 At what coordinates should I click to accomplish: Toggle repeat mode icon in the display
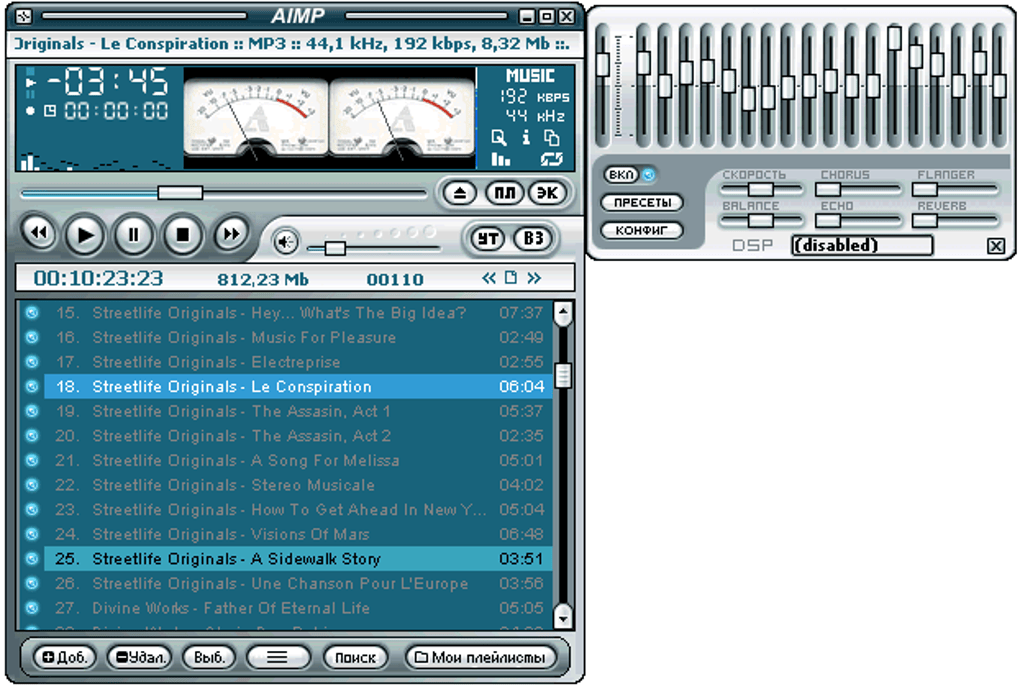click(552, 159)
